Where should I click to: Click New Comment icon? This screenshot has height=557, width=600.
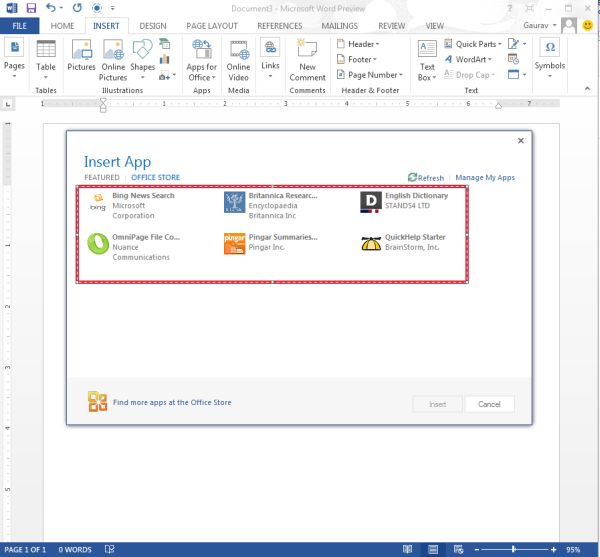pyautogui.click(x=307, y=60)
